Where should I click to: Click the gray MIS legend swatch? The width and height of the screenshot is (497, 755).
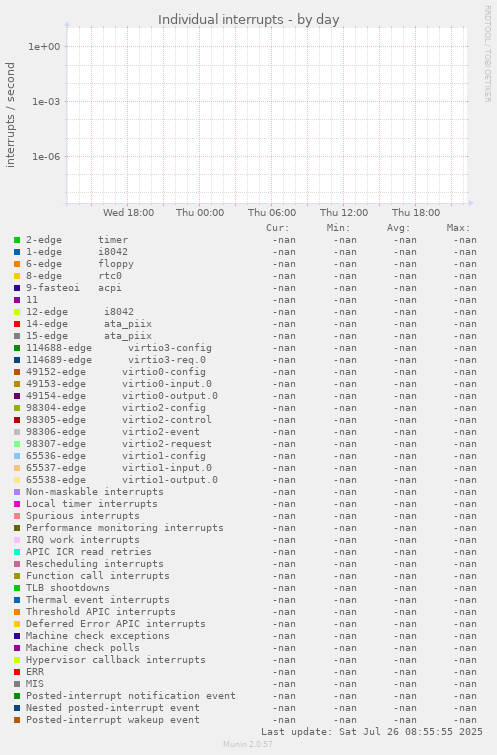click(x=17, y=684)
